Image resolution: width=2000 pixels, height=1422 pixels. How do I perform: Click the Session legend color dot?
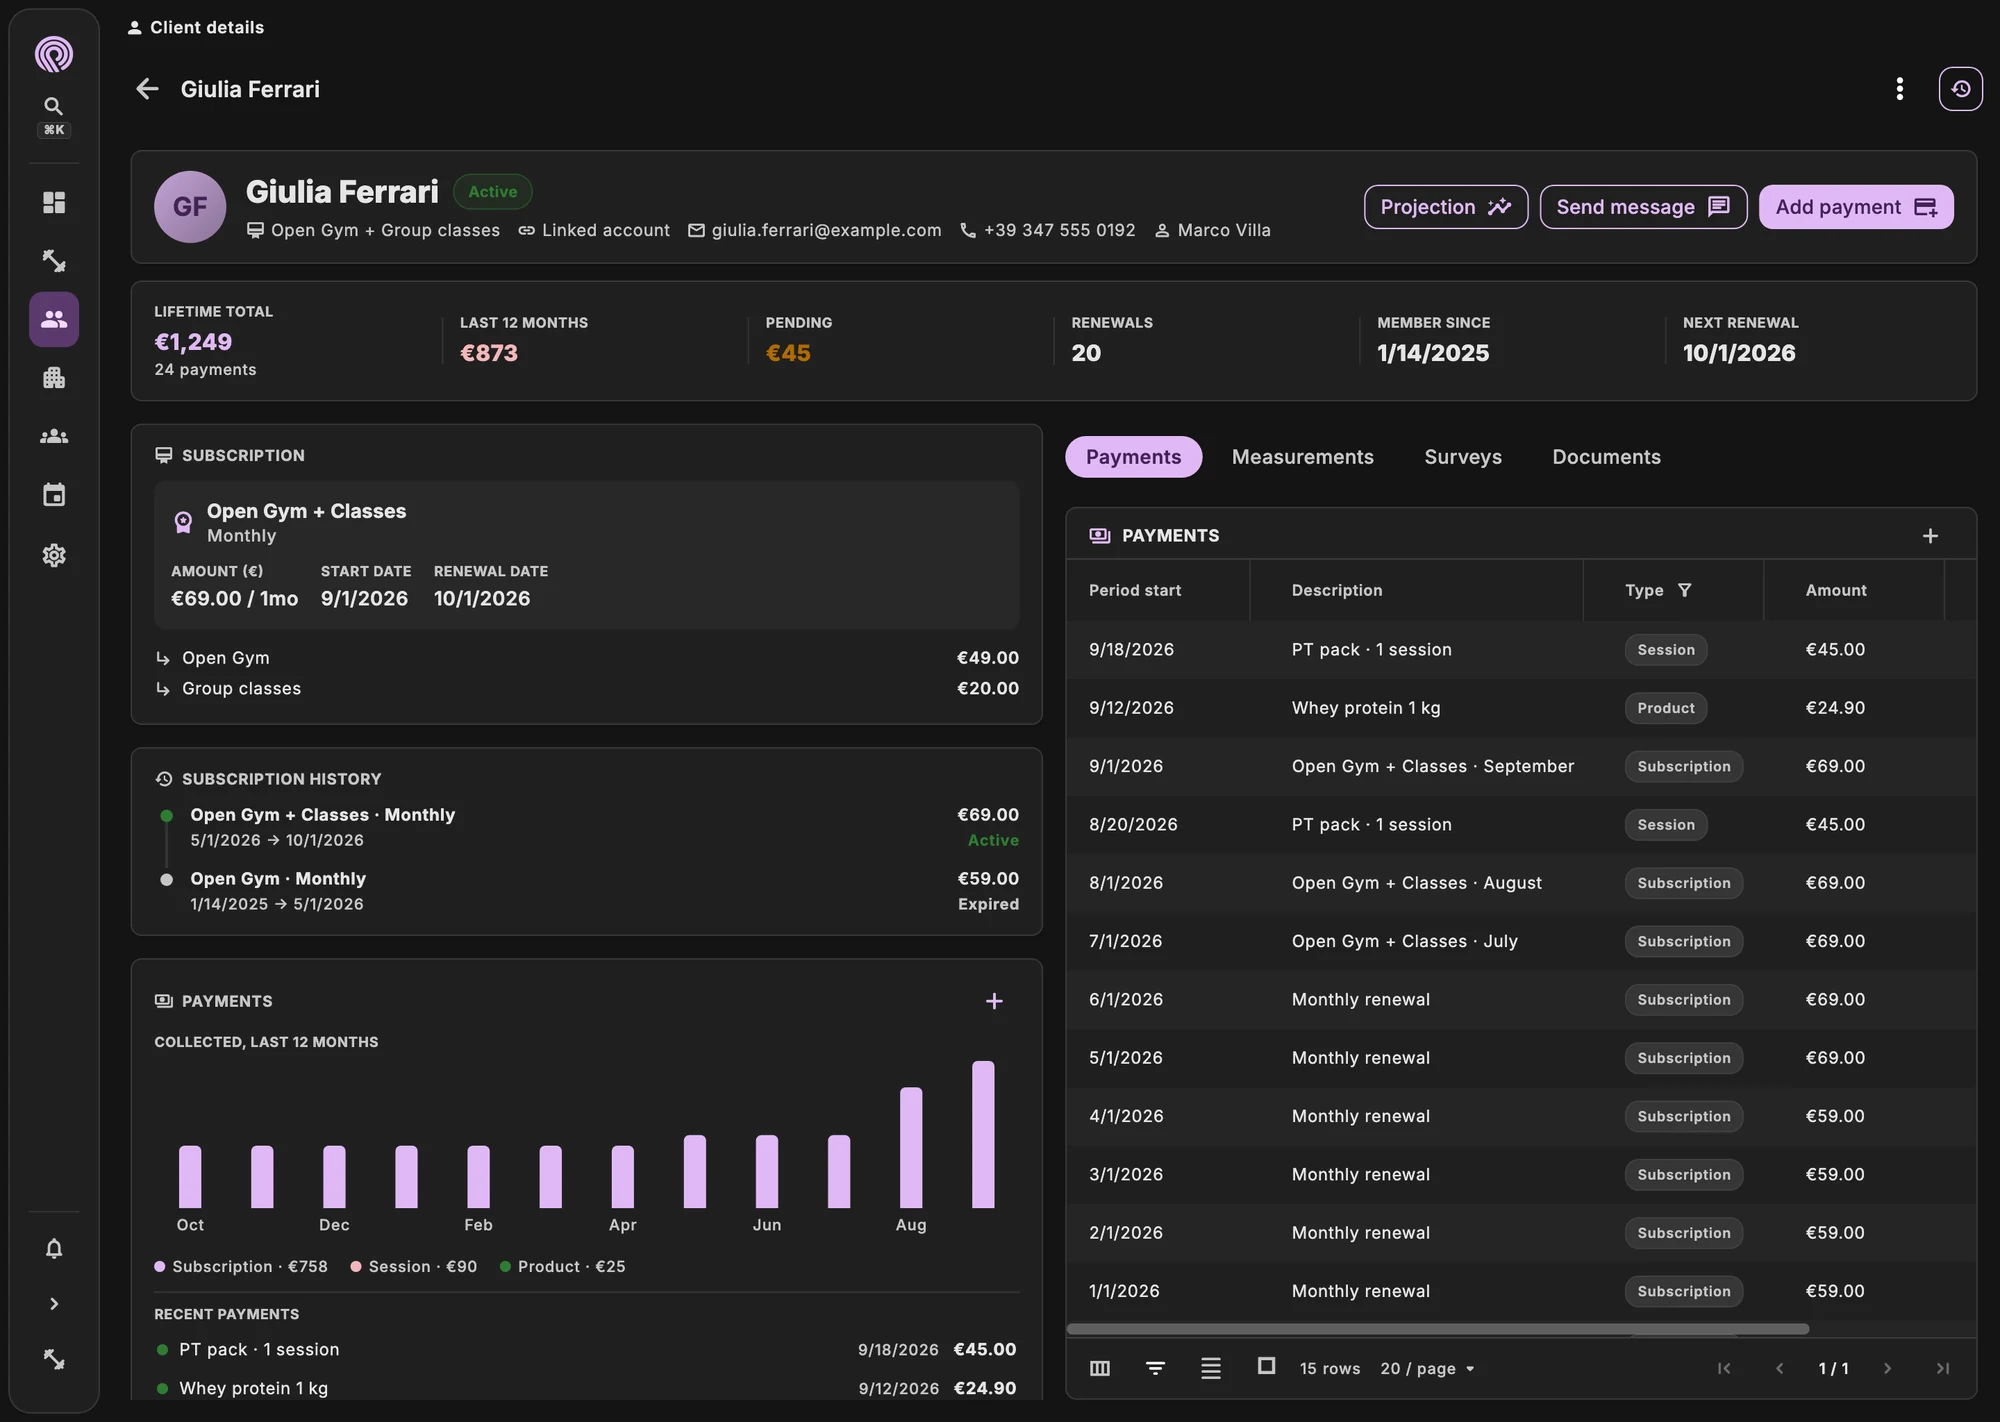click(356, 1266)
